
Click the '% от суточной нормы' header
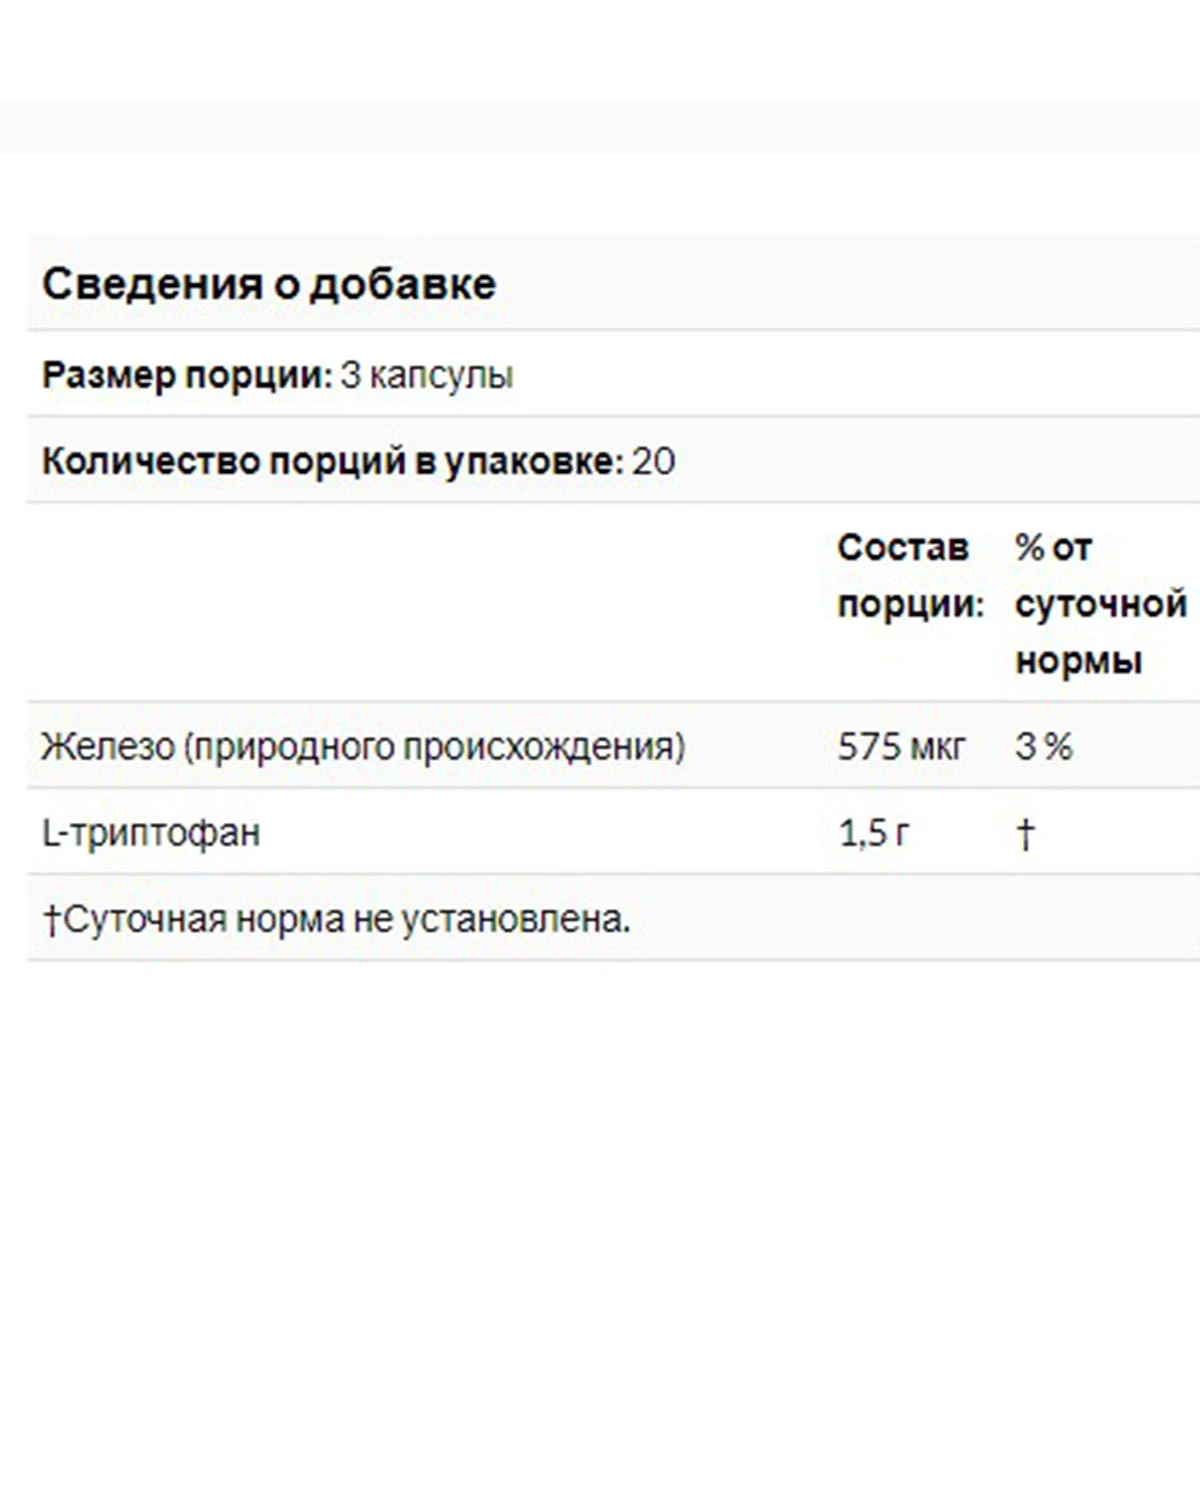[x=1101, y=604]
